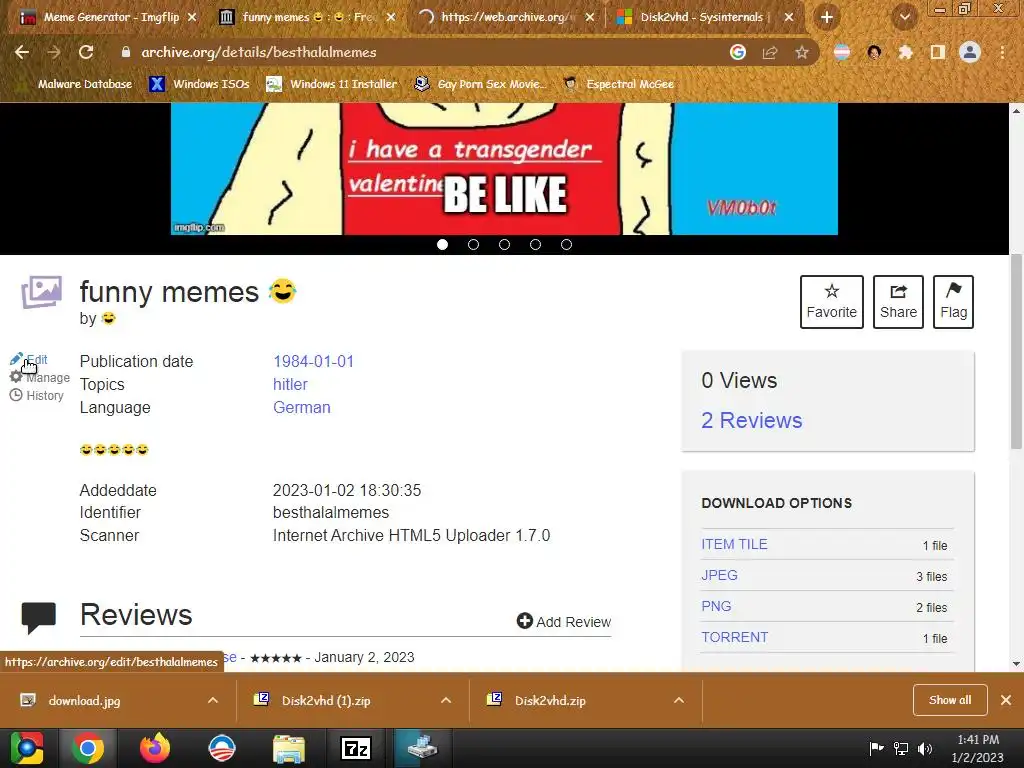
Task: Close the Disk2vhd Sysinternals tab
Action: pos(789,18)
